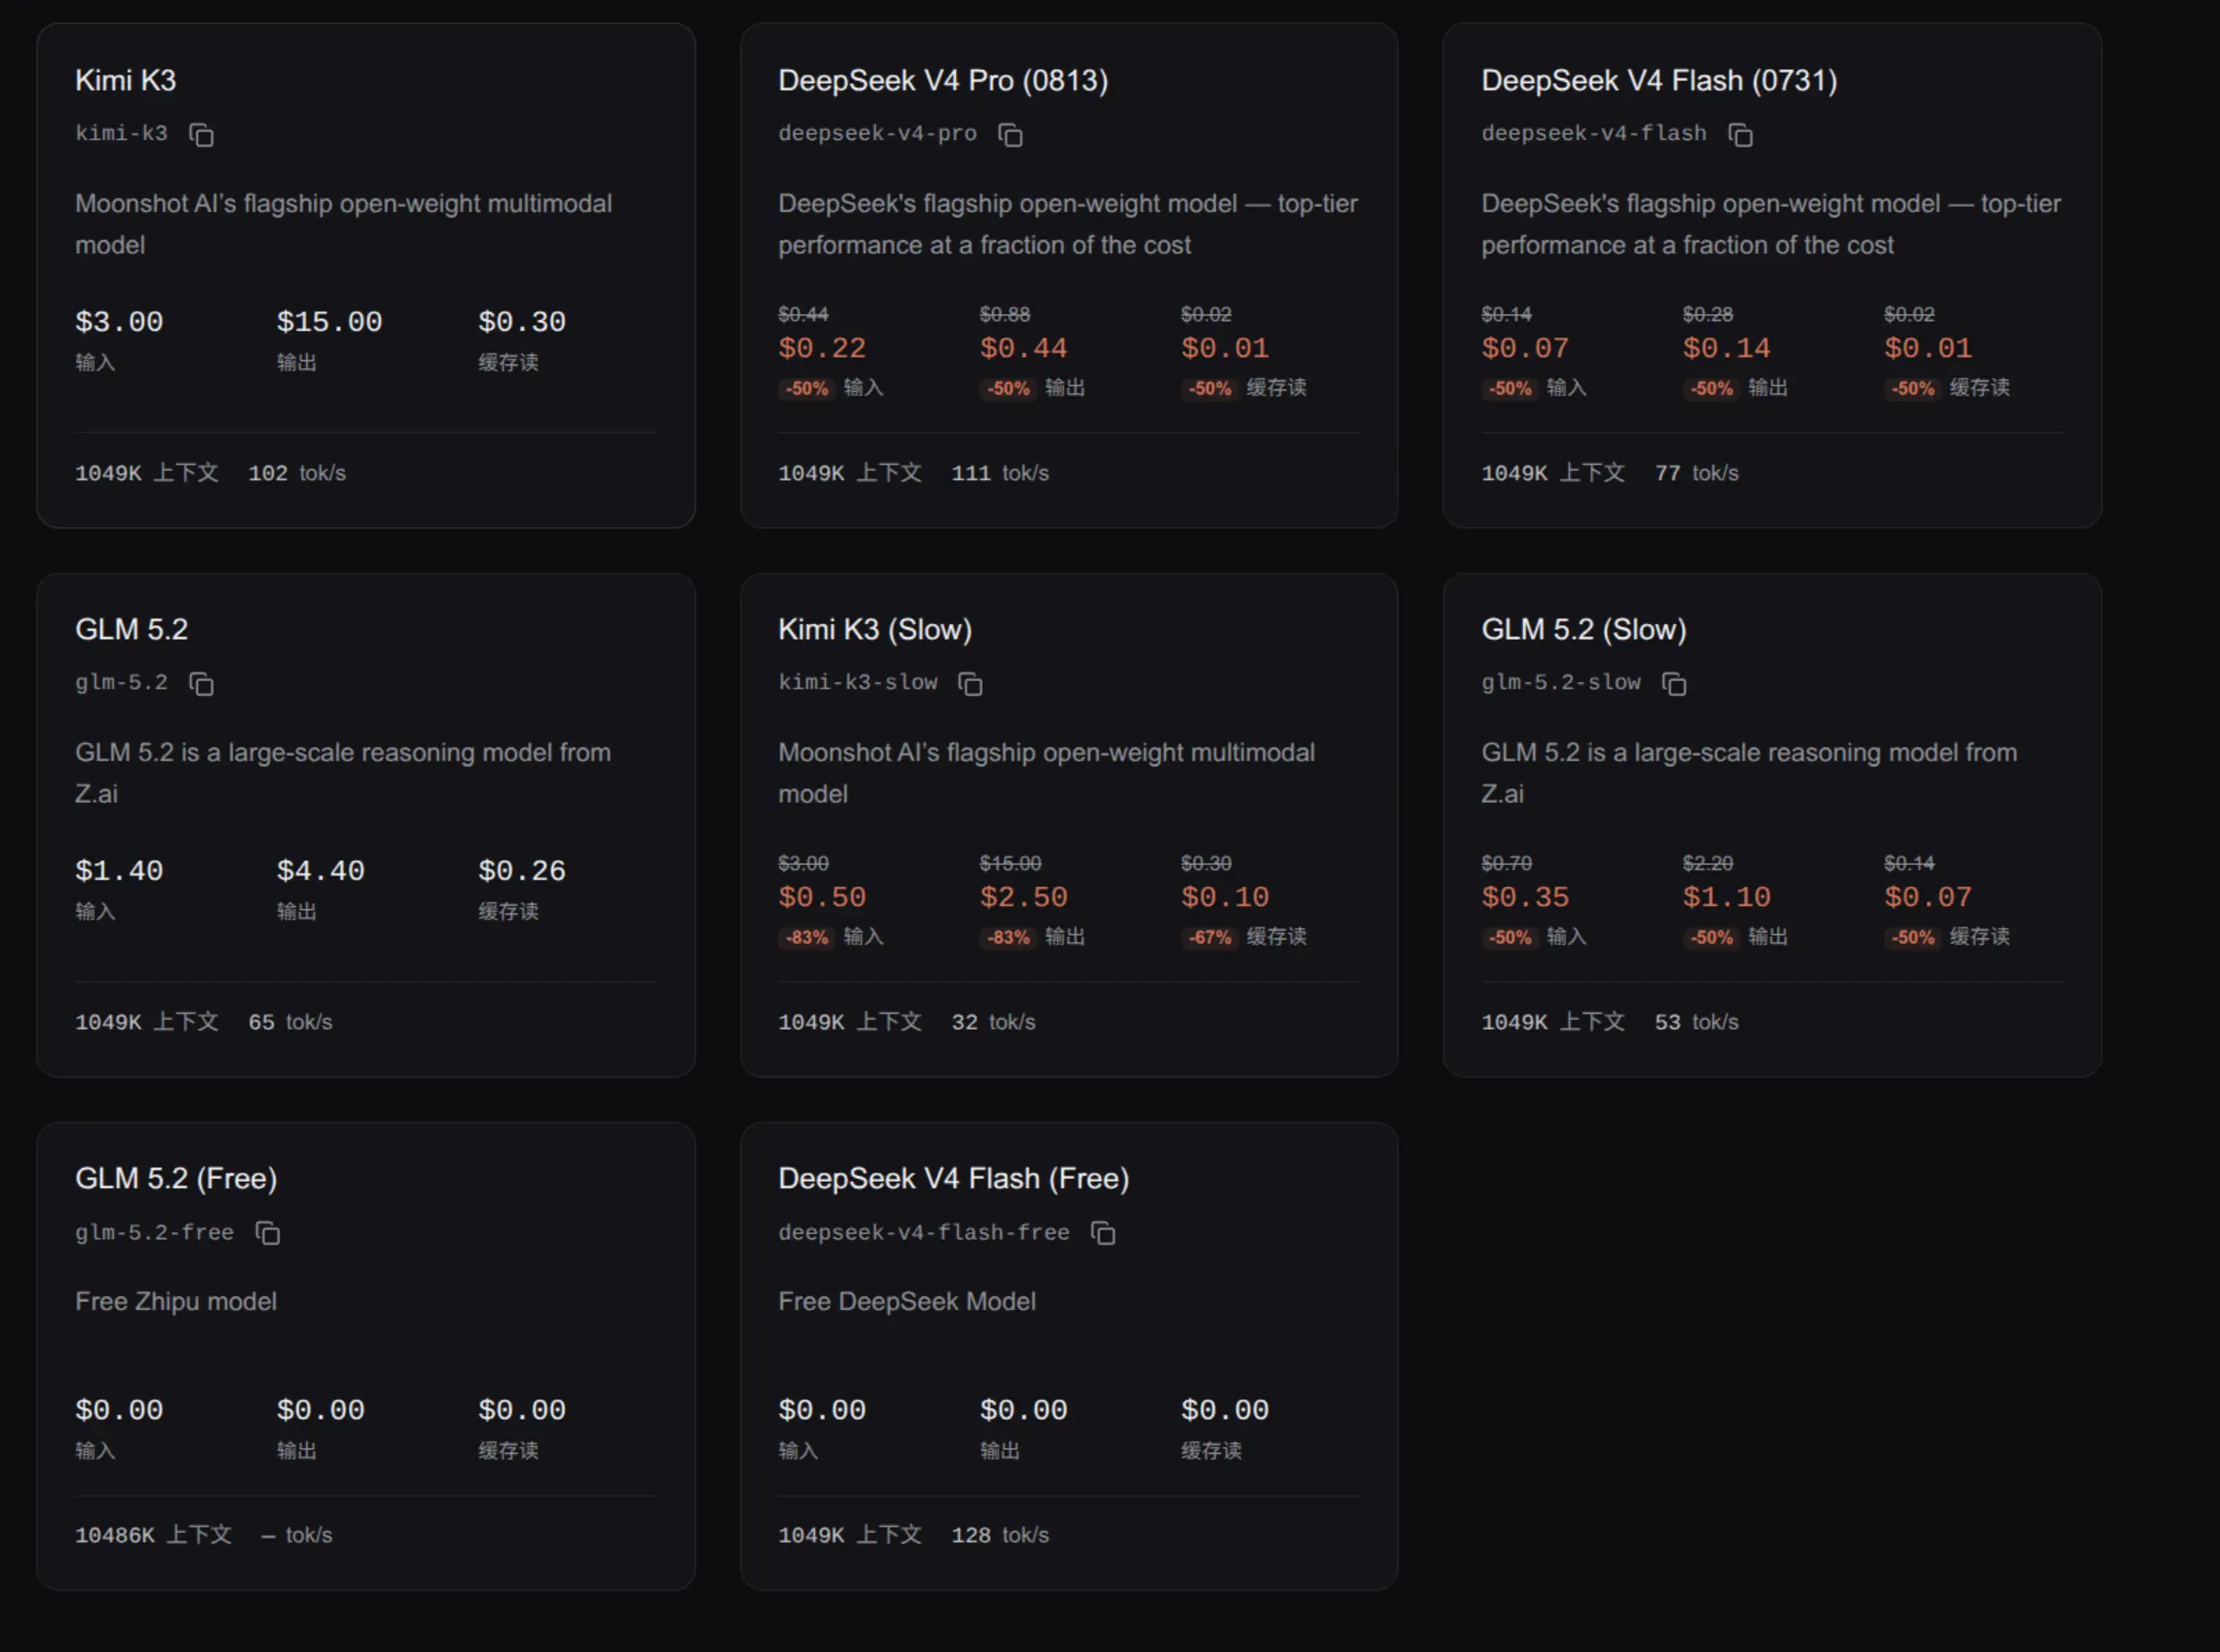2220x1652 pixels.
Task: Click the 128 tok/s speed value
Action: (x=1000, y=1535)
